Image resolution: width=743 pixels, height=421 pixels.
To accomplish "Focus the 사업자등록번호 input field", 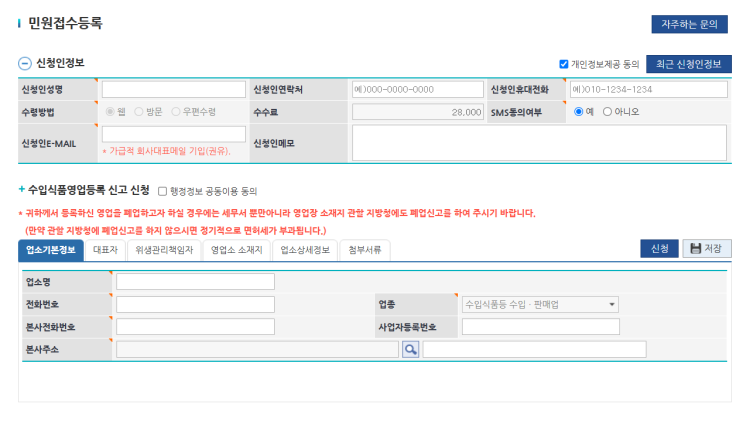I will pyautogui.click(x=541, y=327).
